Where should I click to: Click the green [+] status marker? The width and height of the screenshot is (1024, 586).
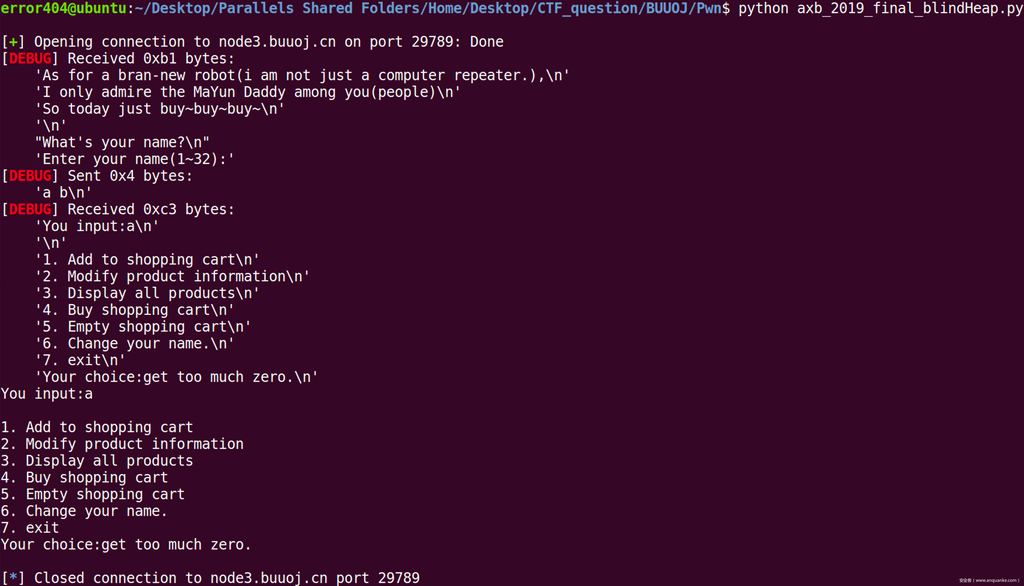pyautogui.click(x=13, y=42)
